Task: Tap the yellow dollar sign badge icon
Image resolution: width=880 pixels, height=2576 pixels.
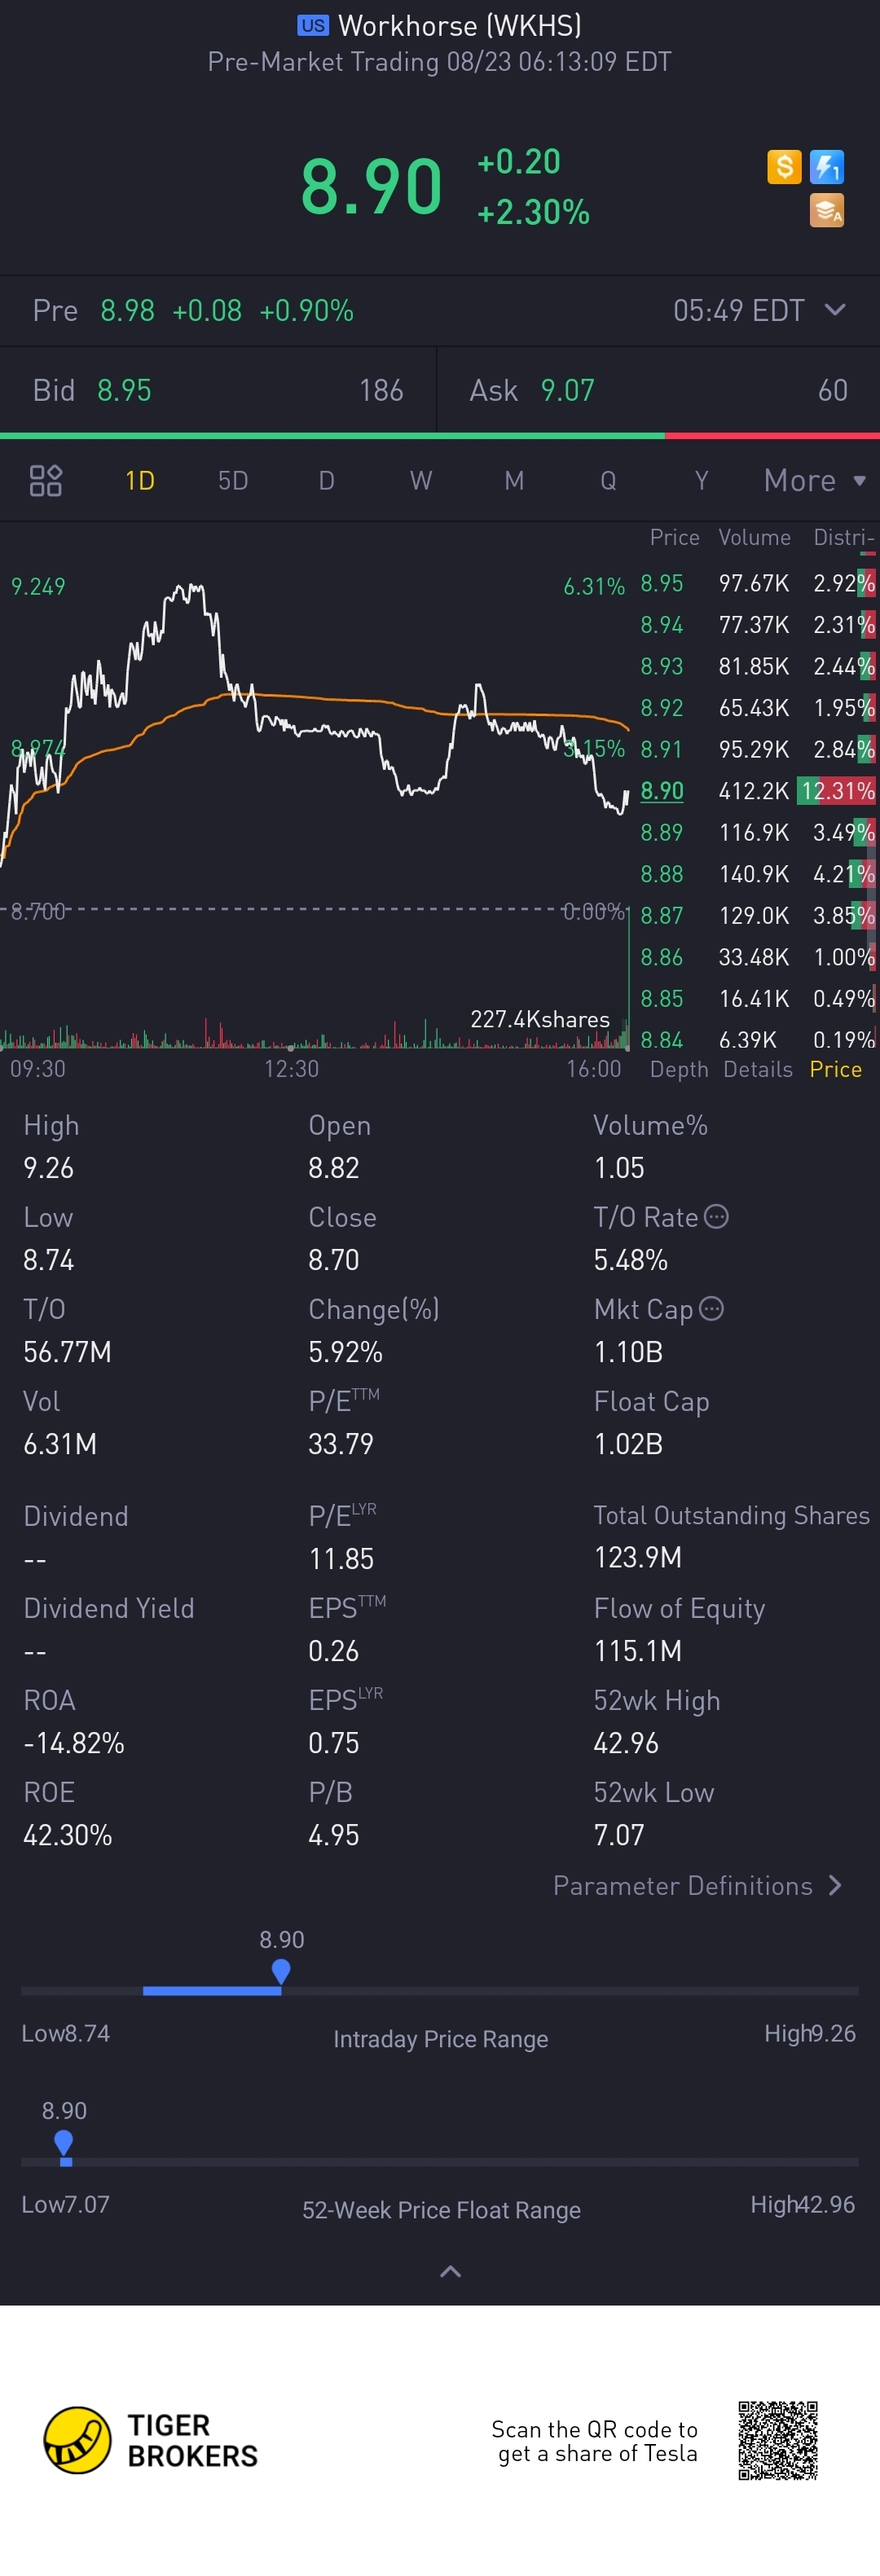Action: [784, 166]
